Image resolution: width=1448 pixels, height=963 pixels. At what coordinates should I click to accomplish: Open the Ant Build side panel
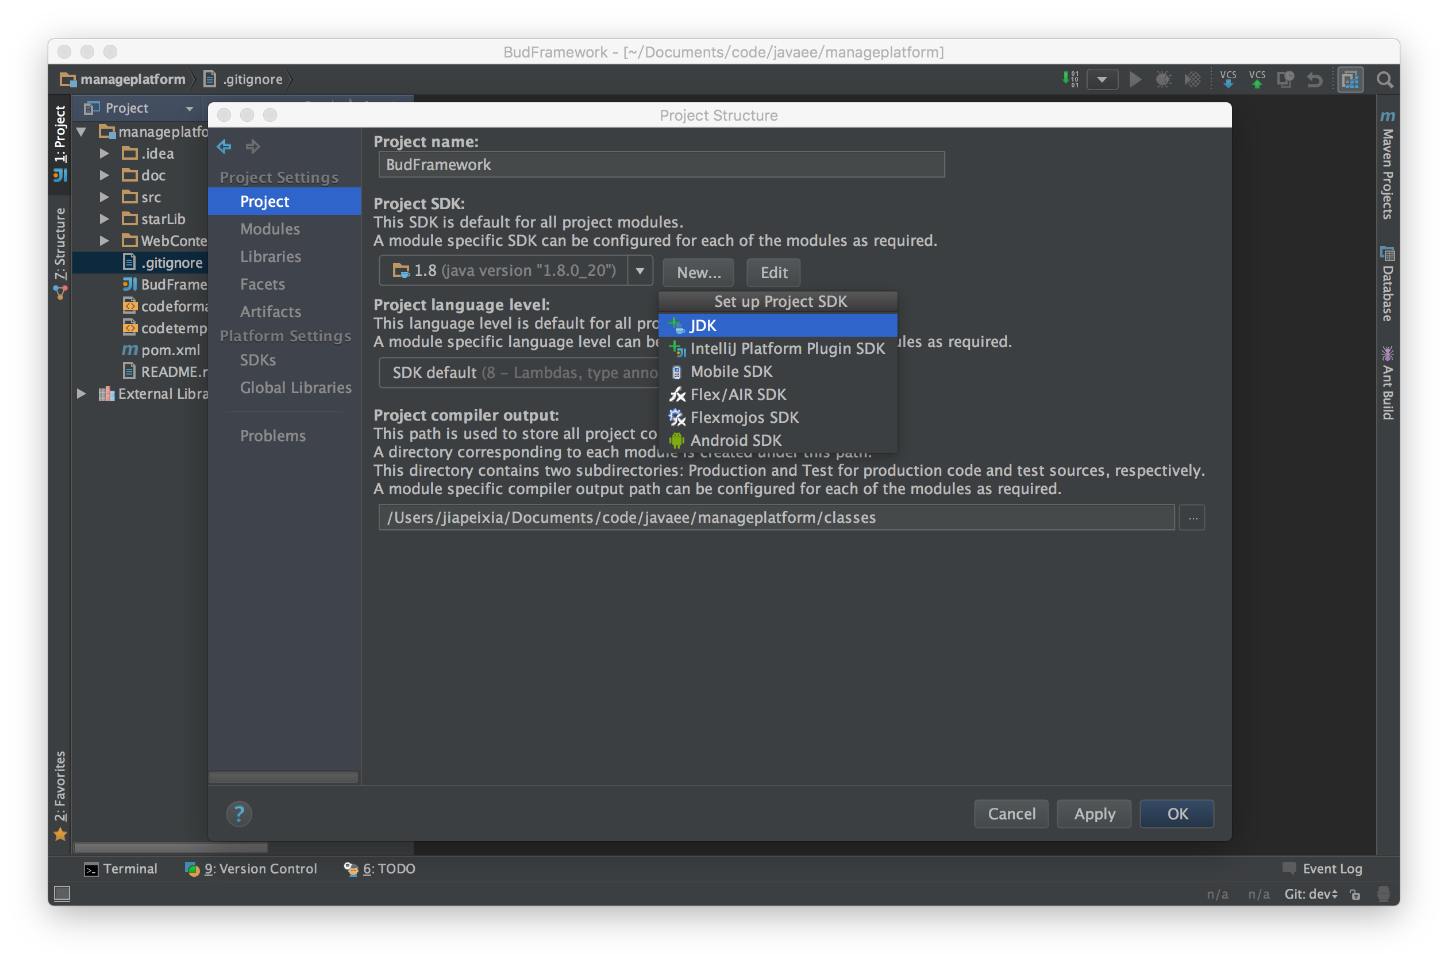pos(1387,383)
